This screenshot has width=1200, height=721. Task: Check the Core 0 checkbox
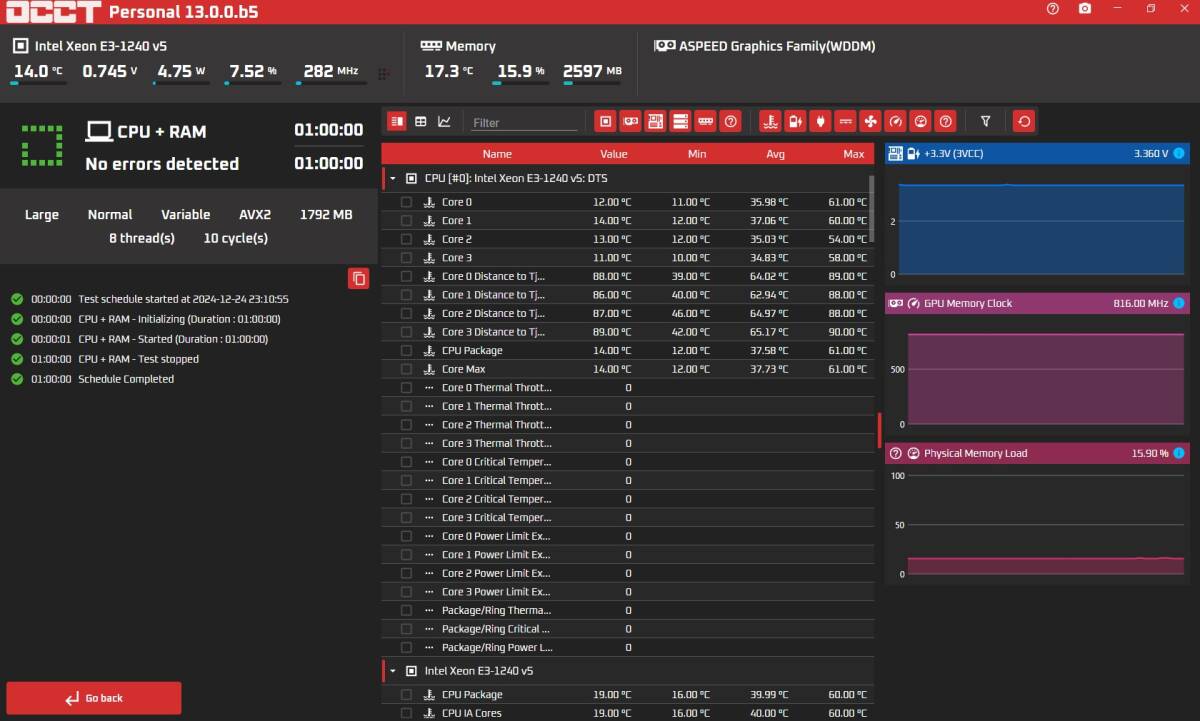point(406,202)
